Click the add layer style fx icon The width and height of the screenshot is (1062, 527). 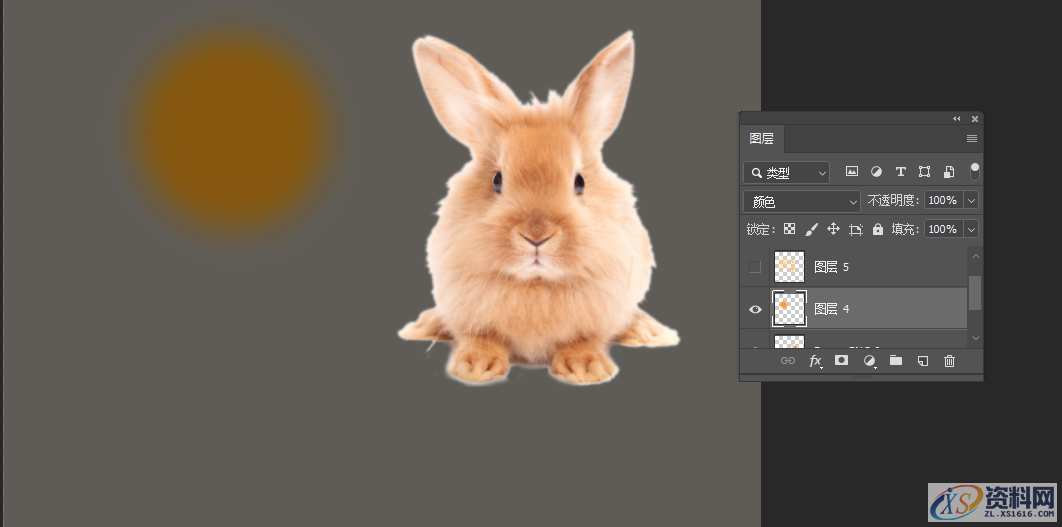pos(816,361)
